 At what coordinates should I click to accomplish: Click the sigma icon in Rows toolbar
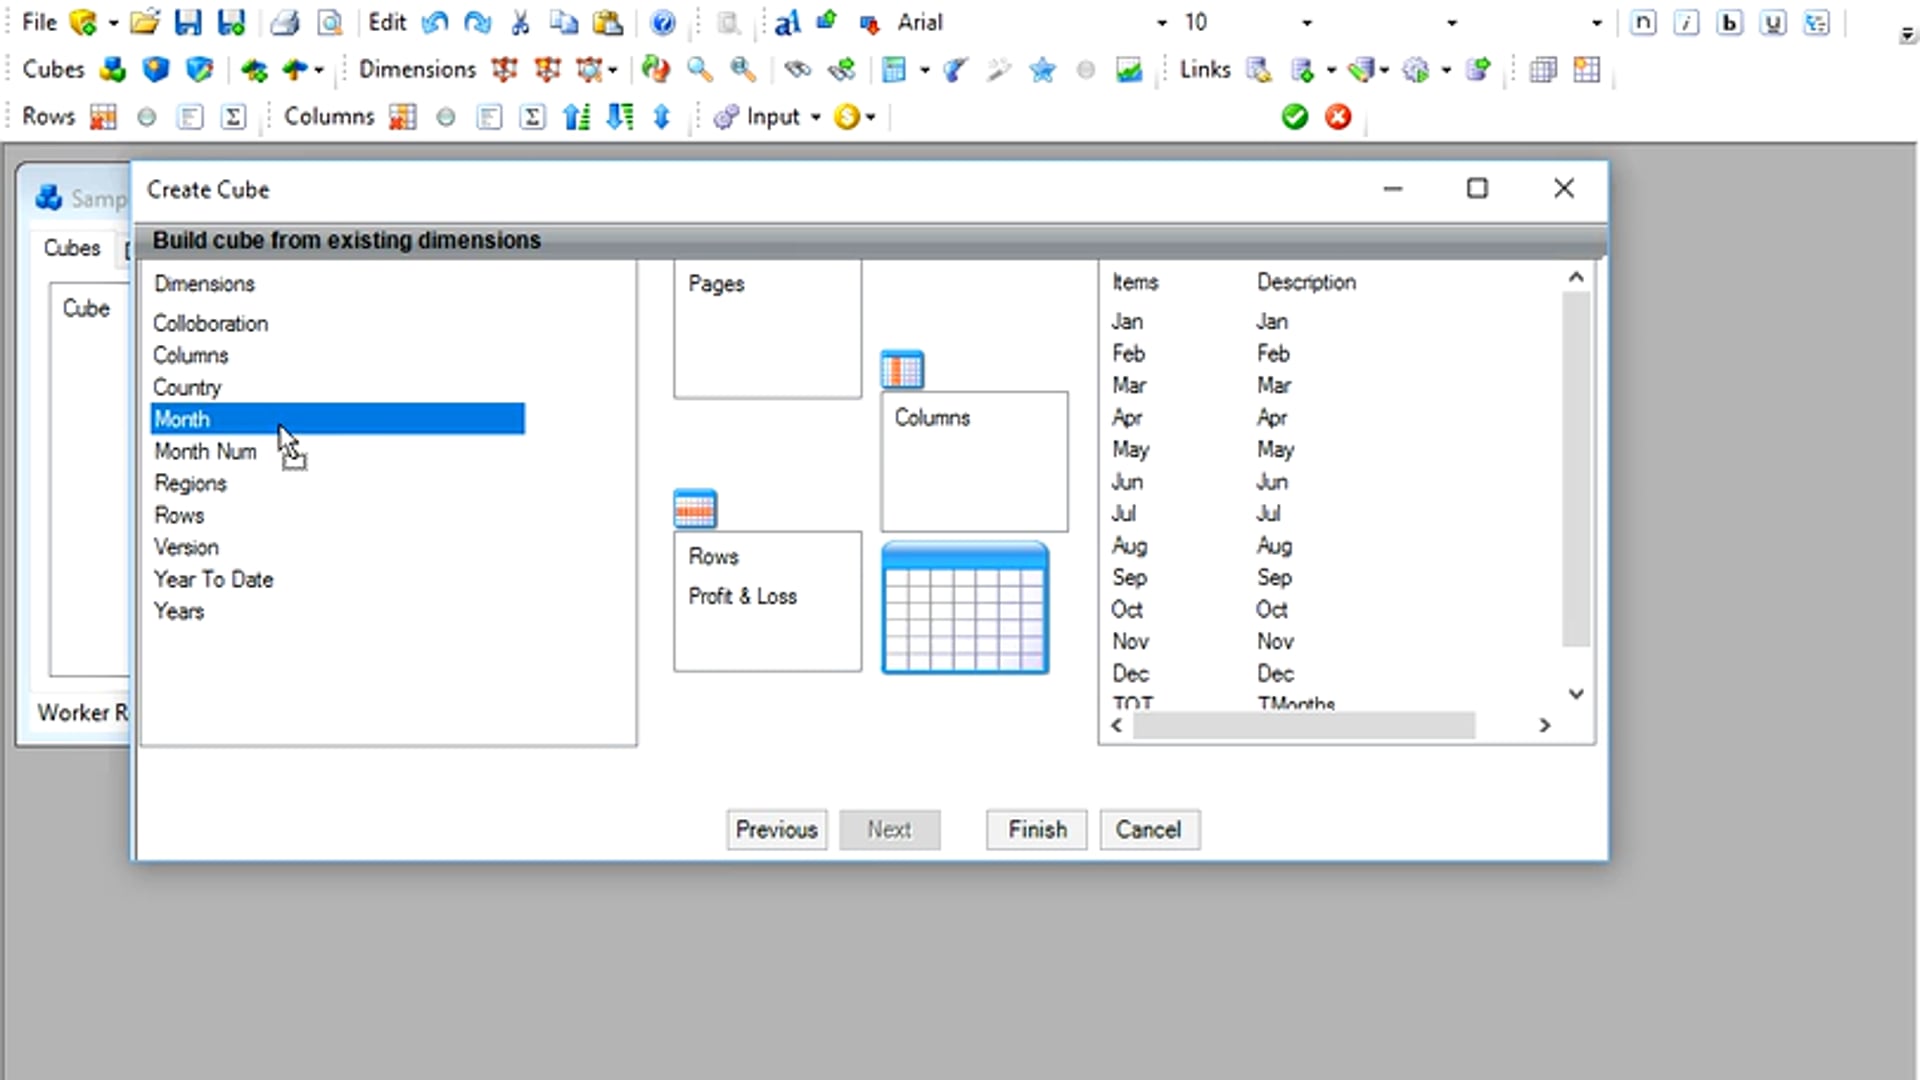click(233, 117)
